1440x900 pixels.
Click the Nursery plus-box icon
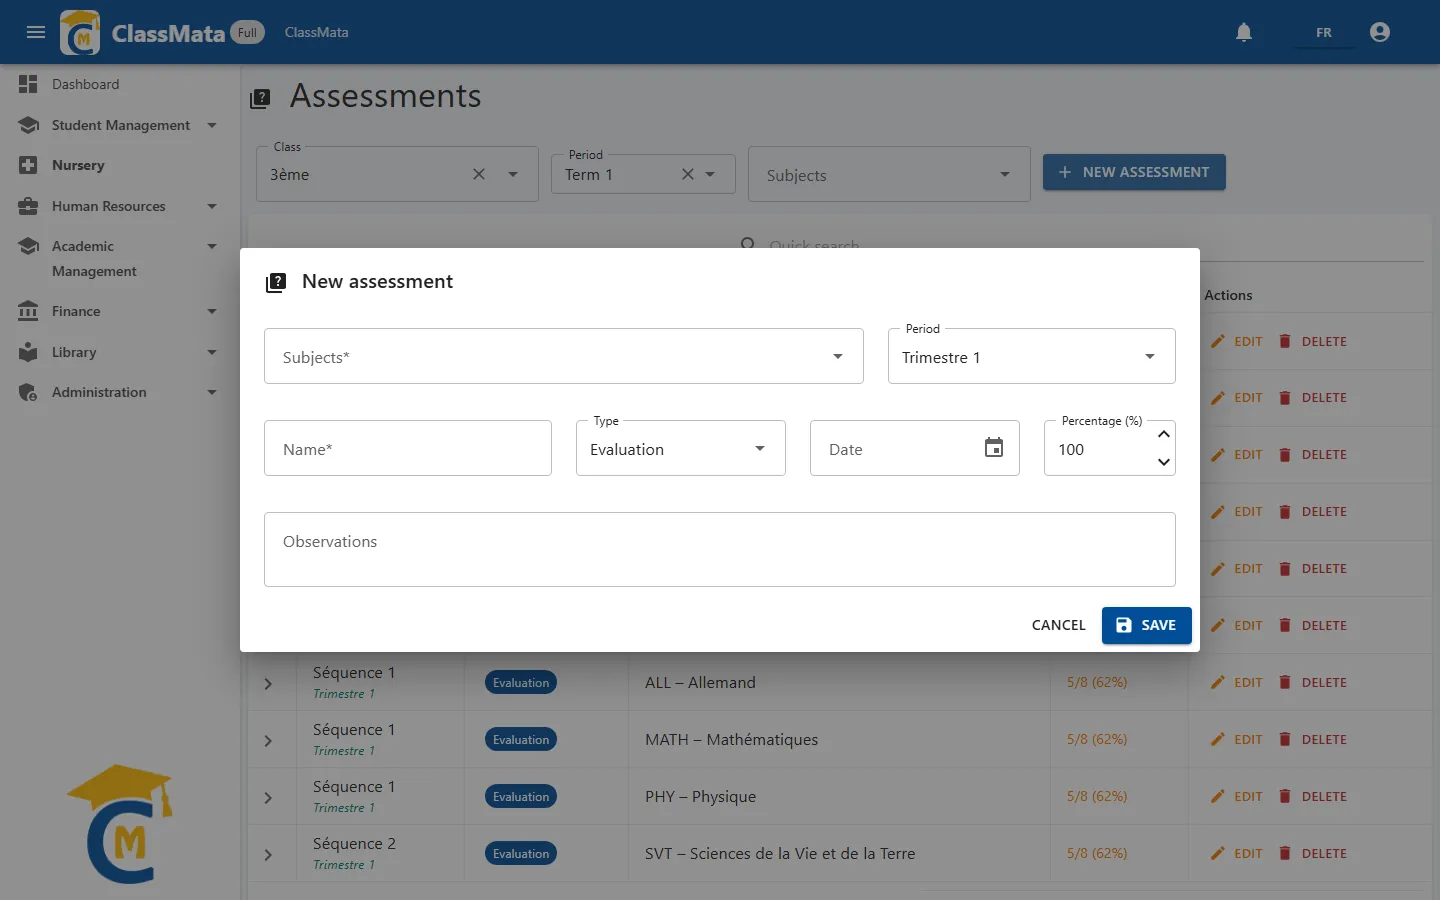[x=28, y=165]
